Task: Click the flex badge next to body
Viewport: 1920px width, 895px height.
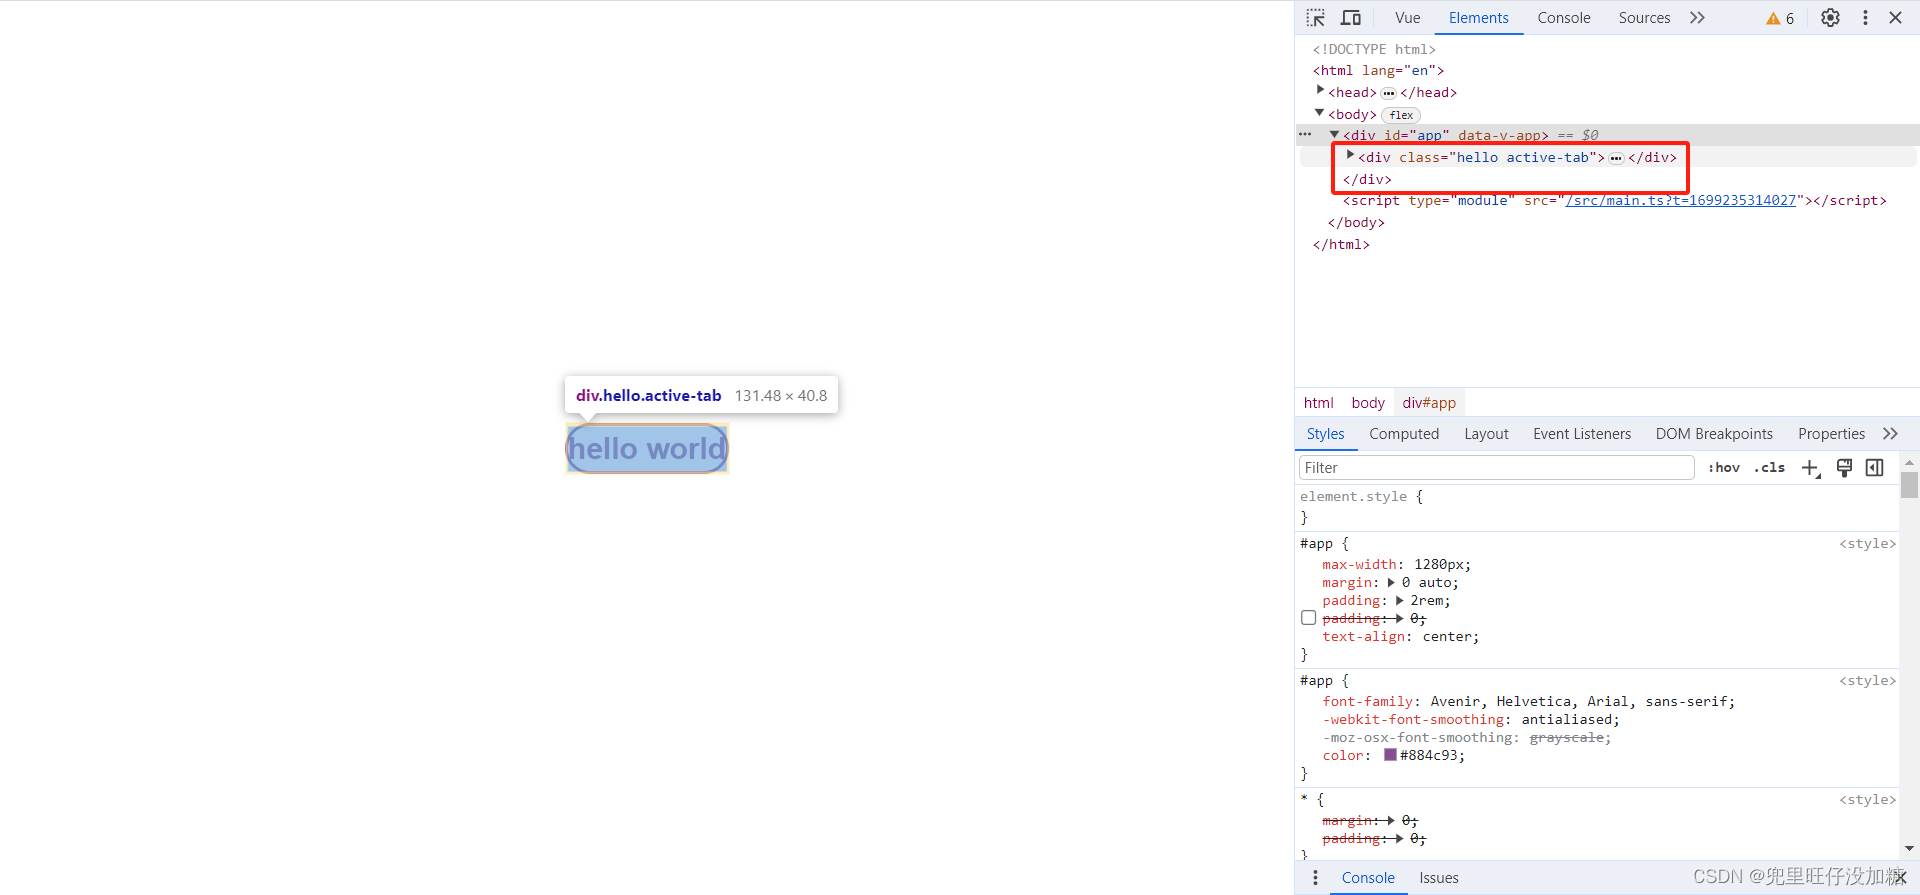Action: tap(1401, 115)
